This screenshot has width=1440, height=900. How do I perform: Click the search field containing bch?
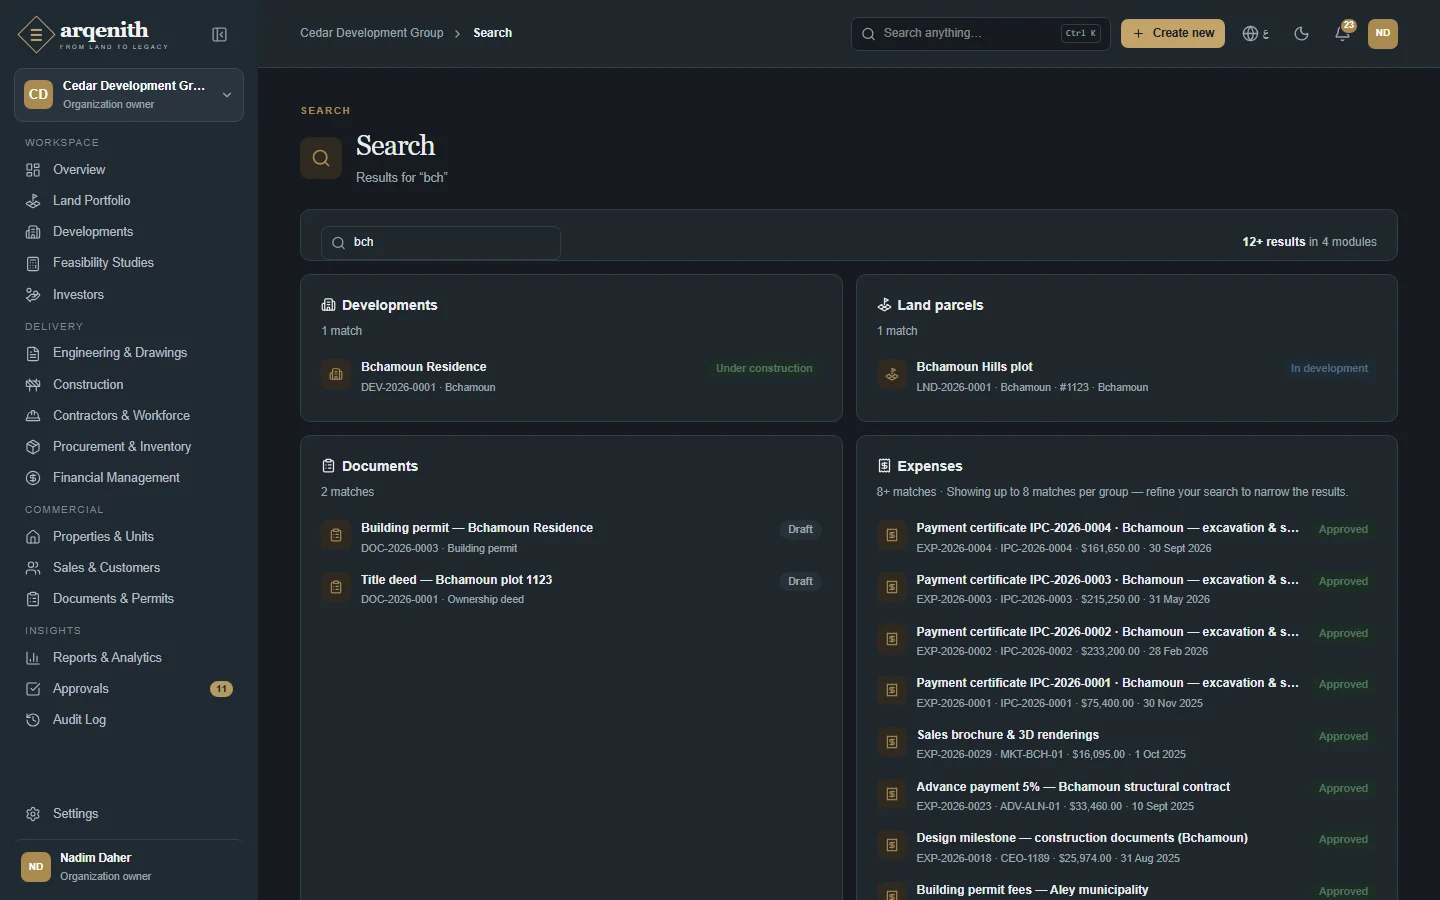(x=440, y=243)
